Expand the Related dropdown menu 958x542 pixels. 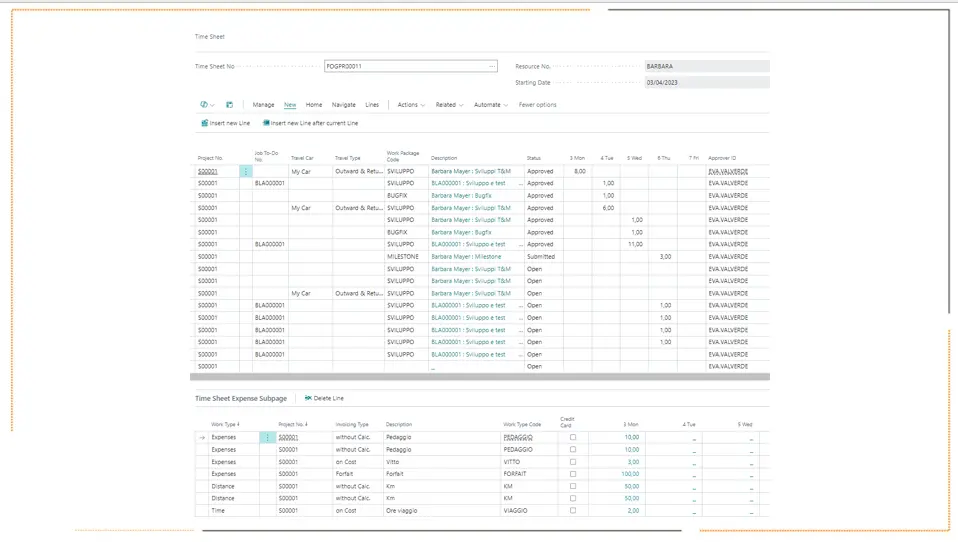point(449,104)
